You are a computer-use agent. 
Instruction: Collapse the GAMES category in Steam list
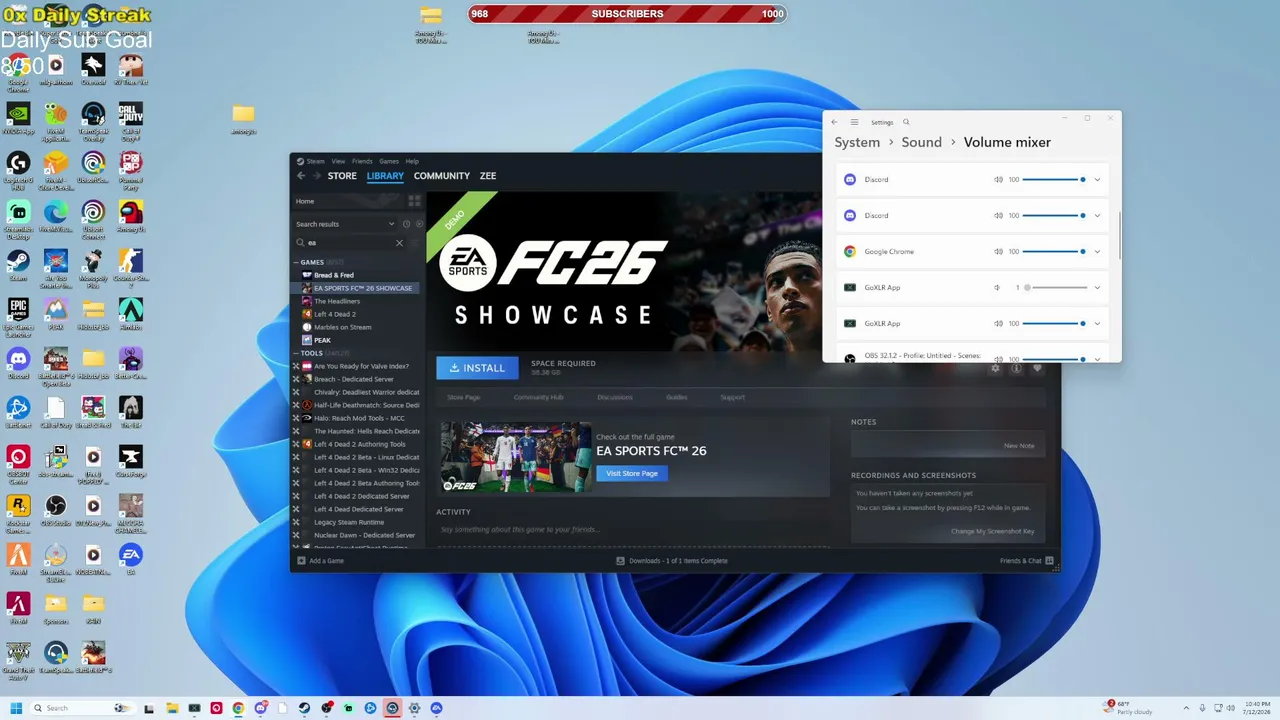[x=295, y=262]
